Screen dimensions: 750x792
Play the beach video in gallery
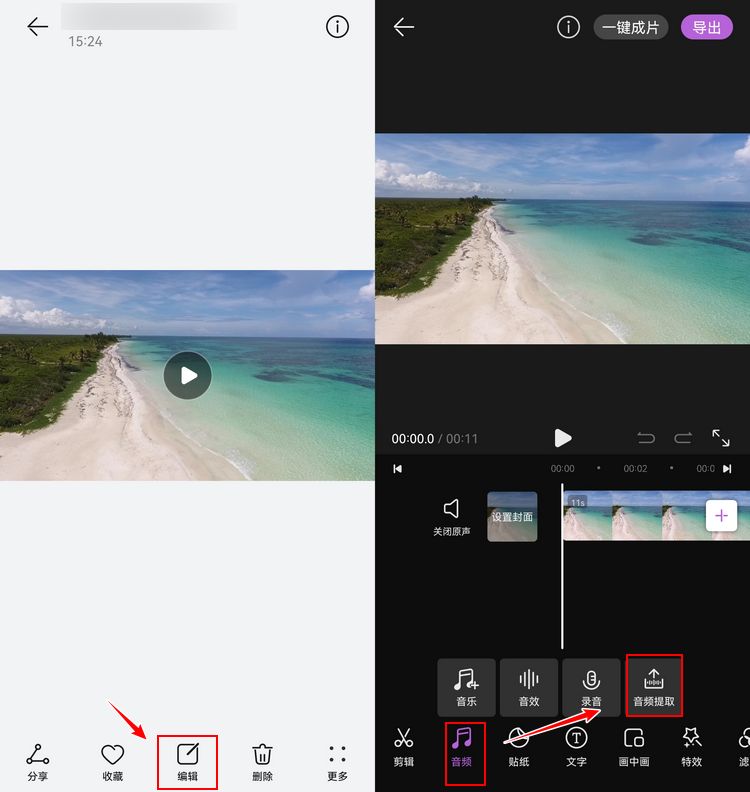coord(188,375)
